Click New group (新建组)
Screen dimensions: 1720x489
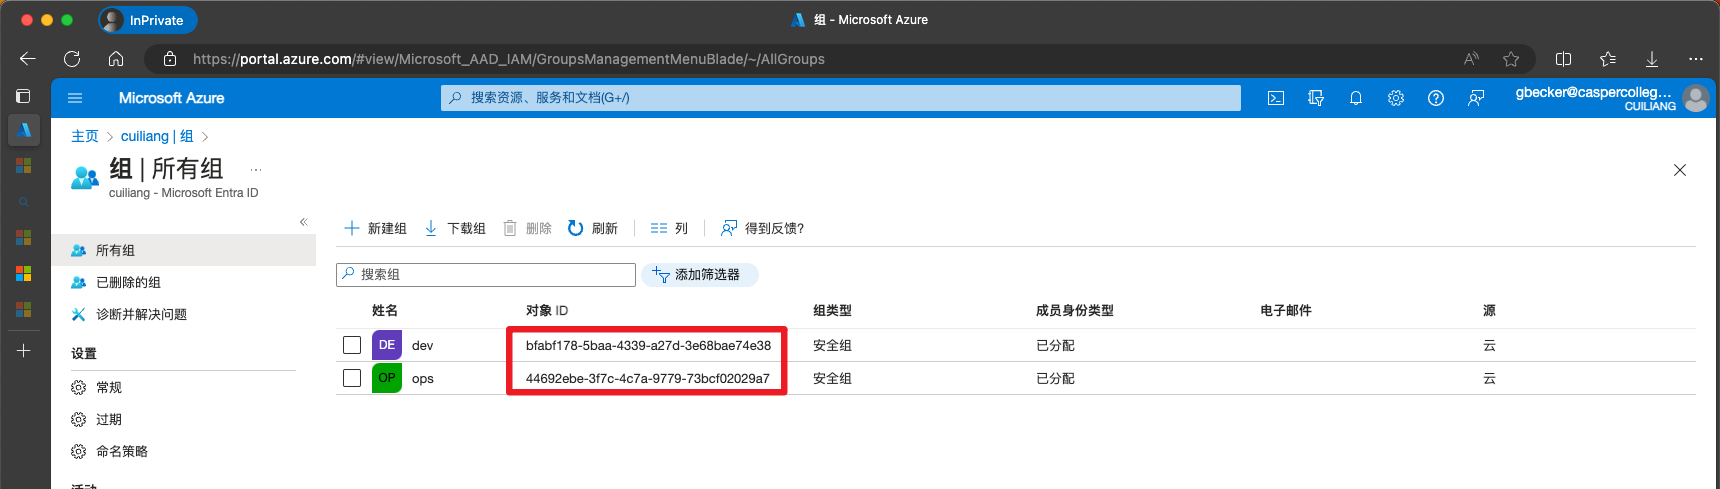[375, 228]
